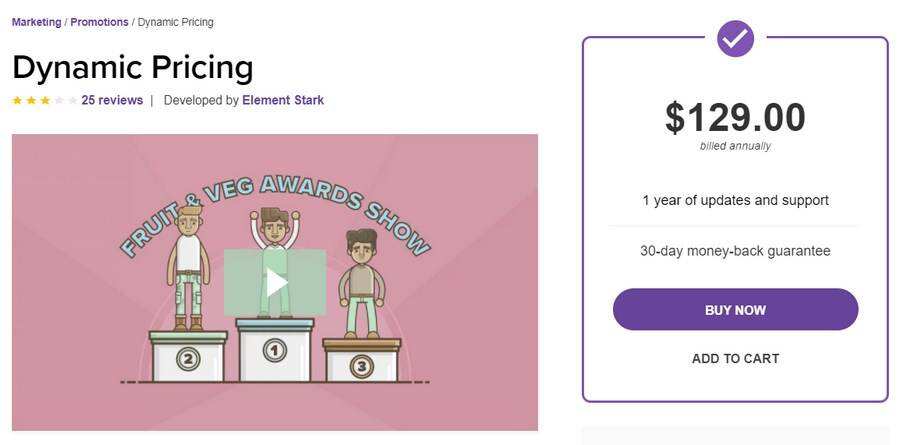Click the number 1 podium medal
The image size is (900, 445).
(x=274, y=349)
